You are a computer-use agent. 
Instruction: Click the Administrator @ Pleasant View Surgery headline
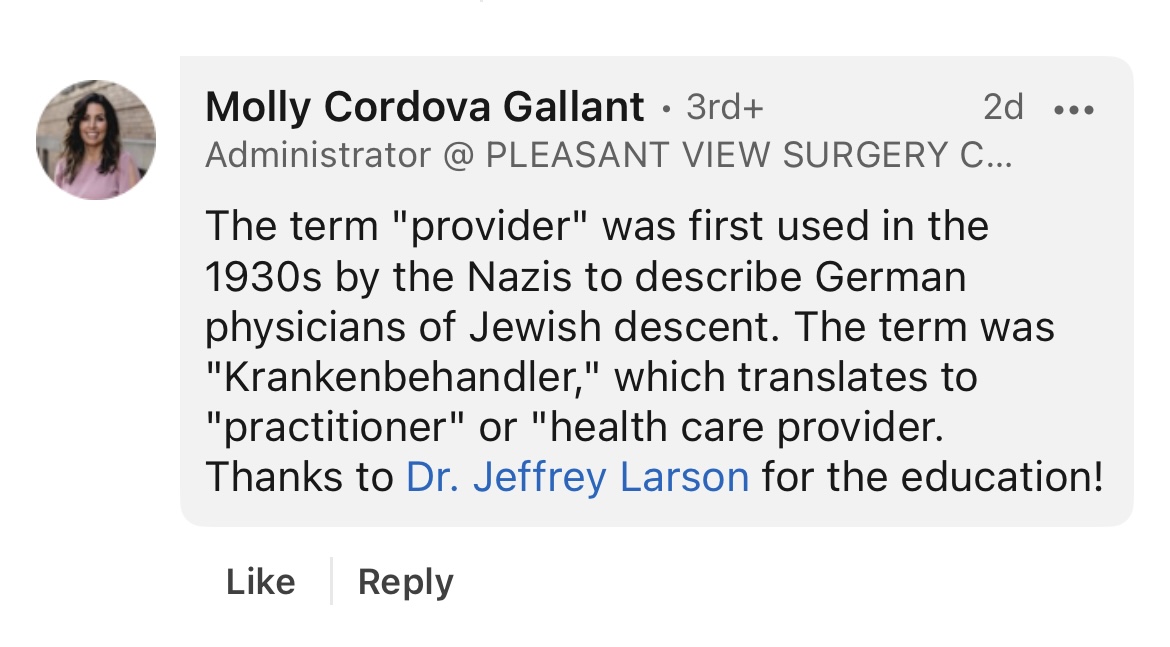pos(608,155)
